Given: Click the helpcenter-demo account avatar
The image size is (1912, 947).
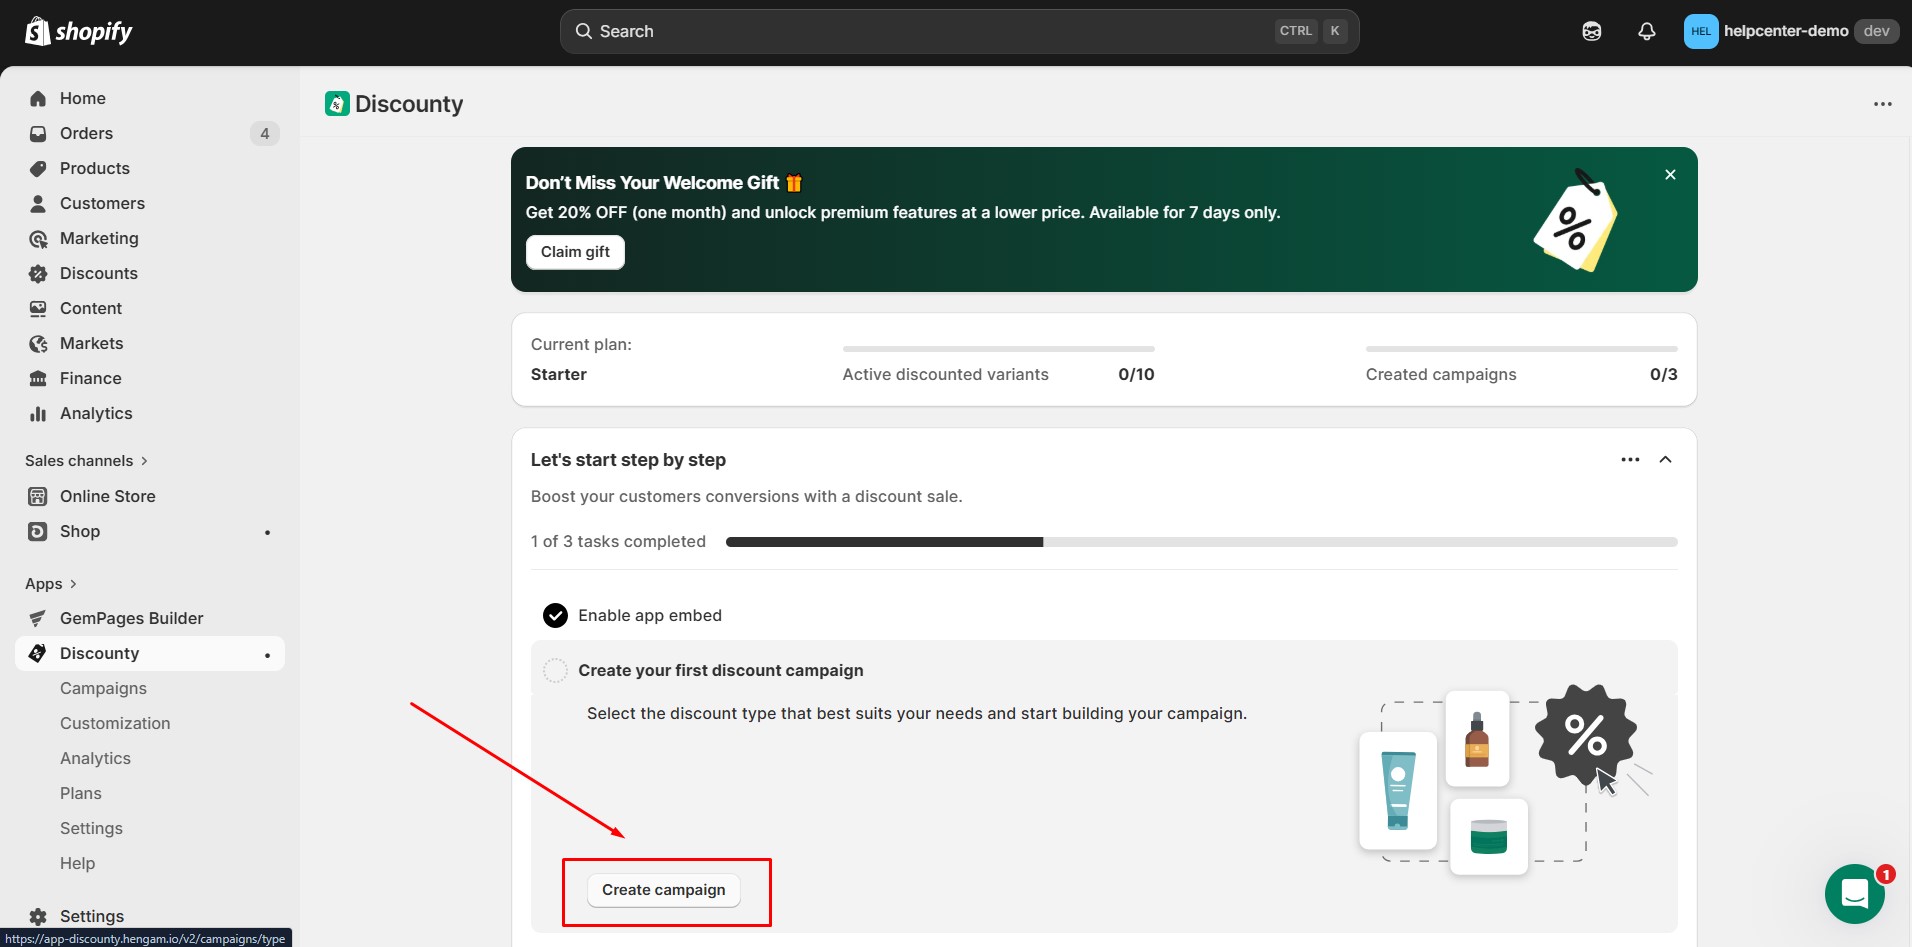Looking at the screenshot, I should point(1701,31).
